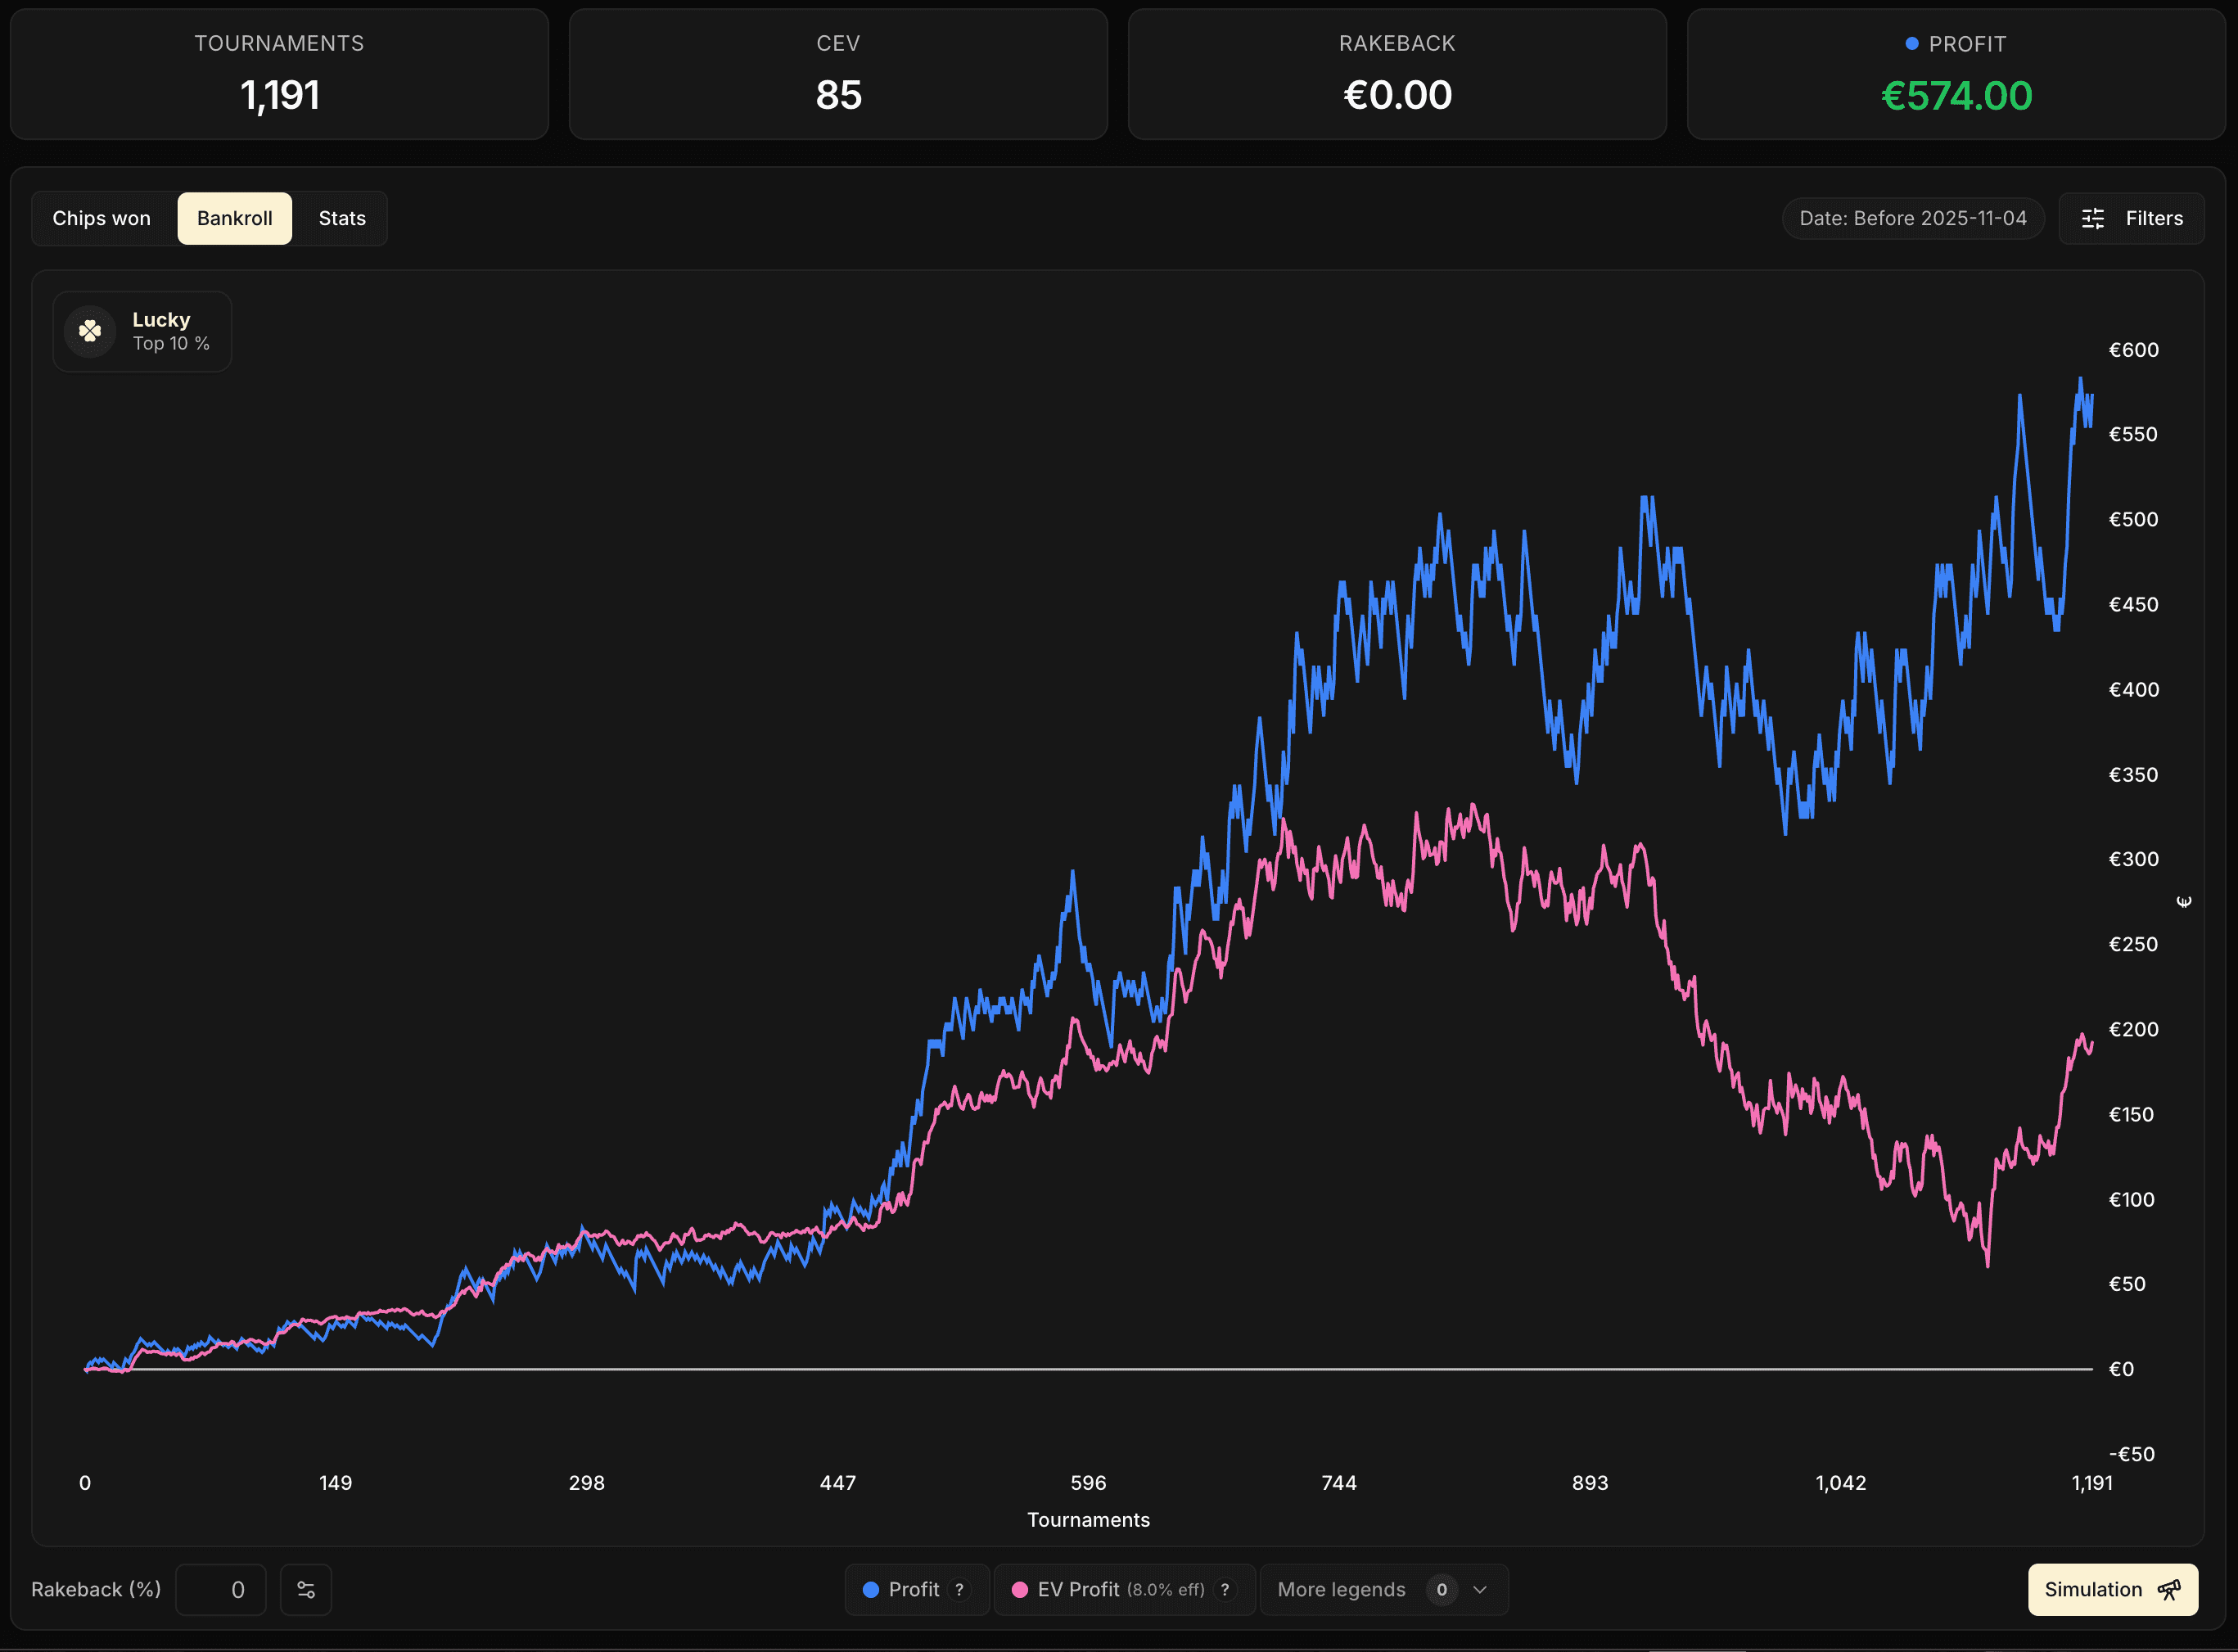Click the Rakeback percentage input field
Viewport: 2238px width, 1652px height.
pyautogui.click(x=221, y=1589)
